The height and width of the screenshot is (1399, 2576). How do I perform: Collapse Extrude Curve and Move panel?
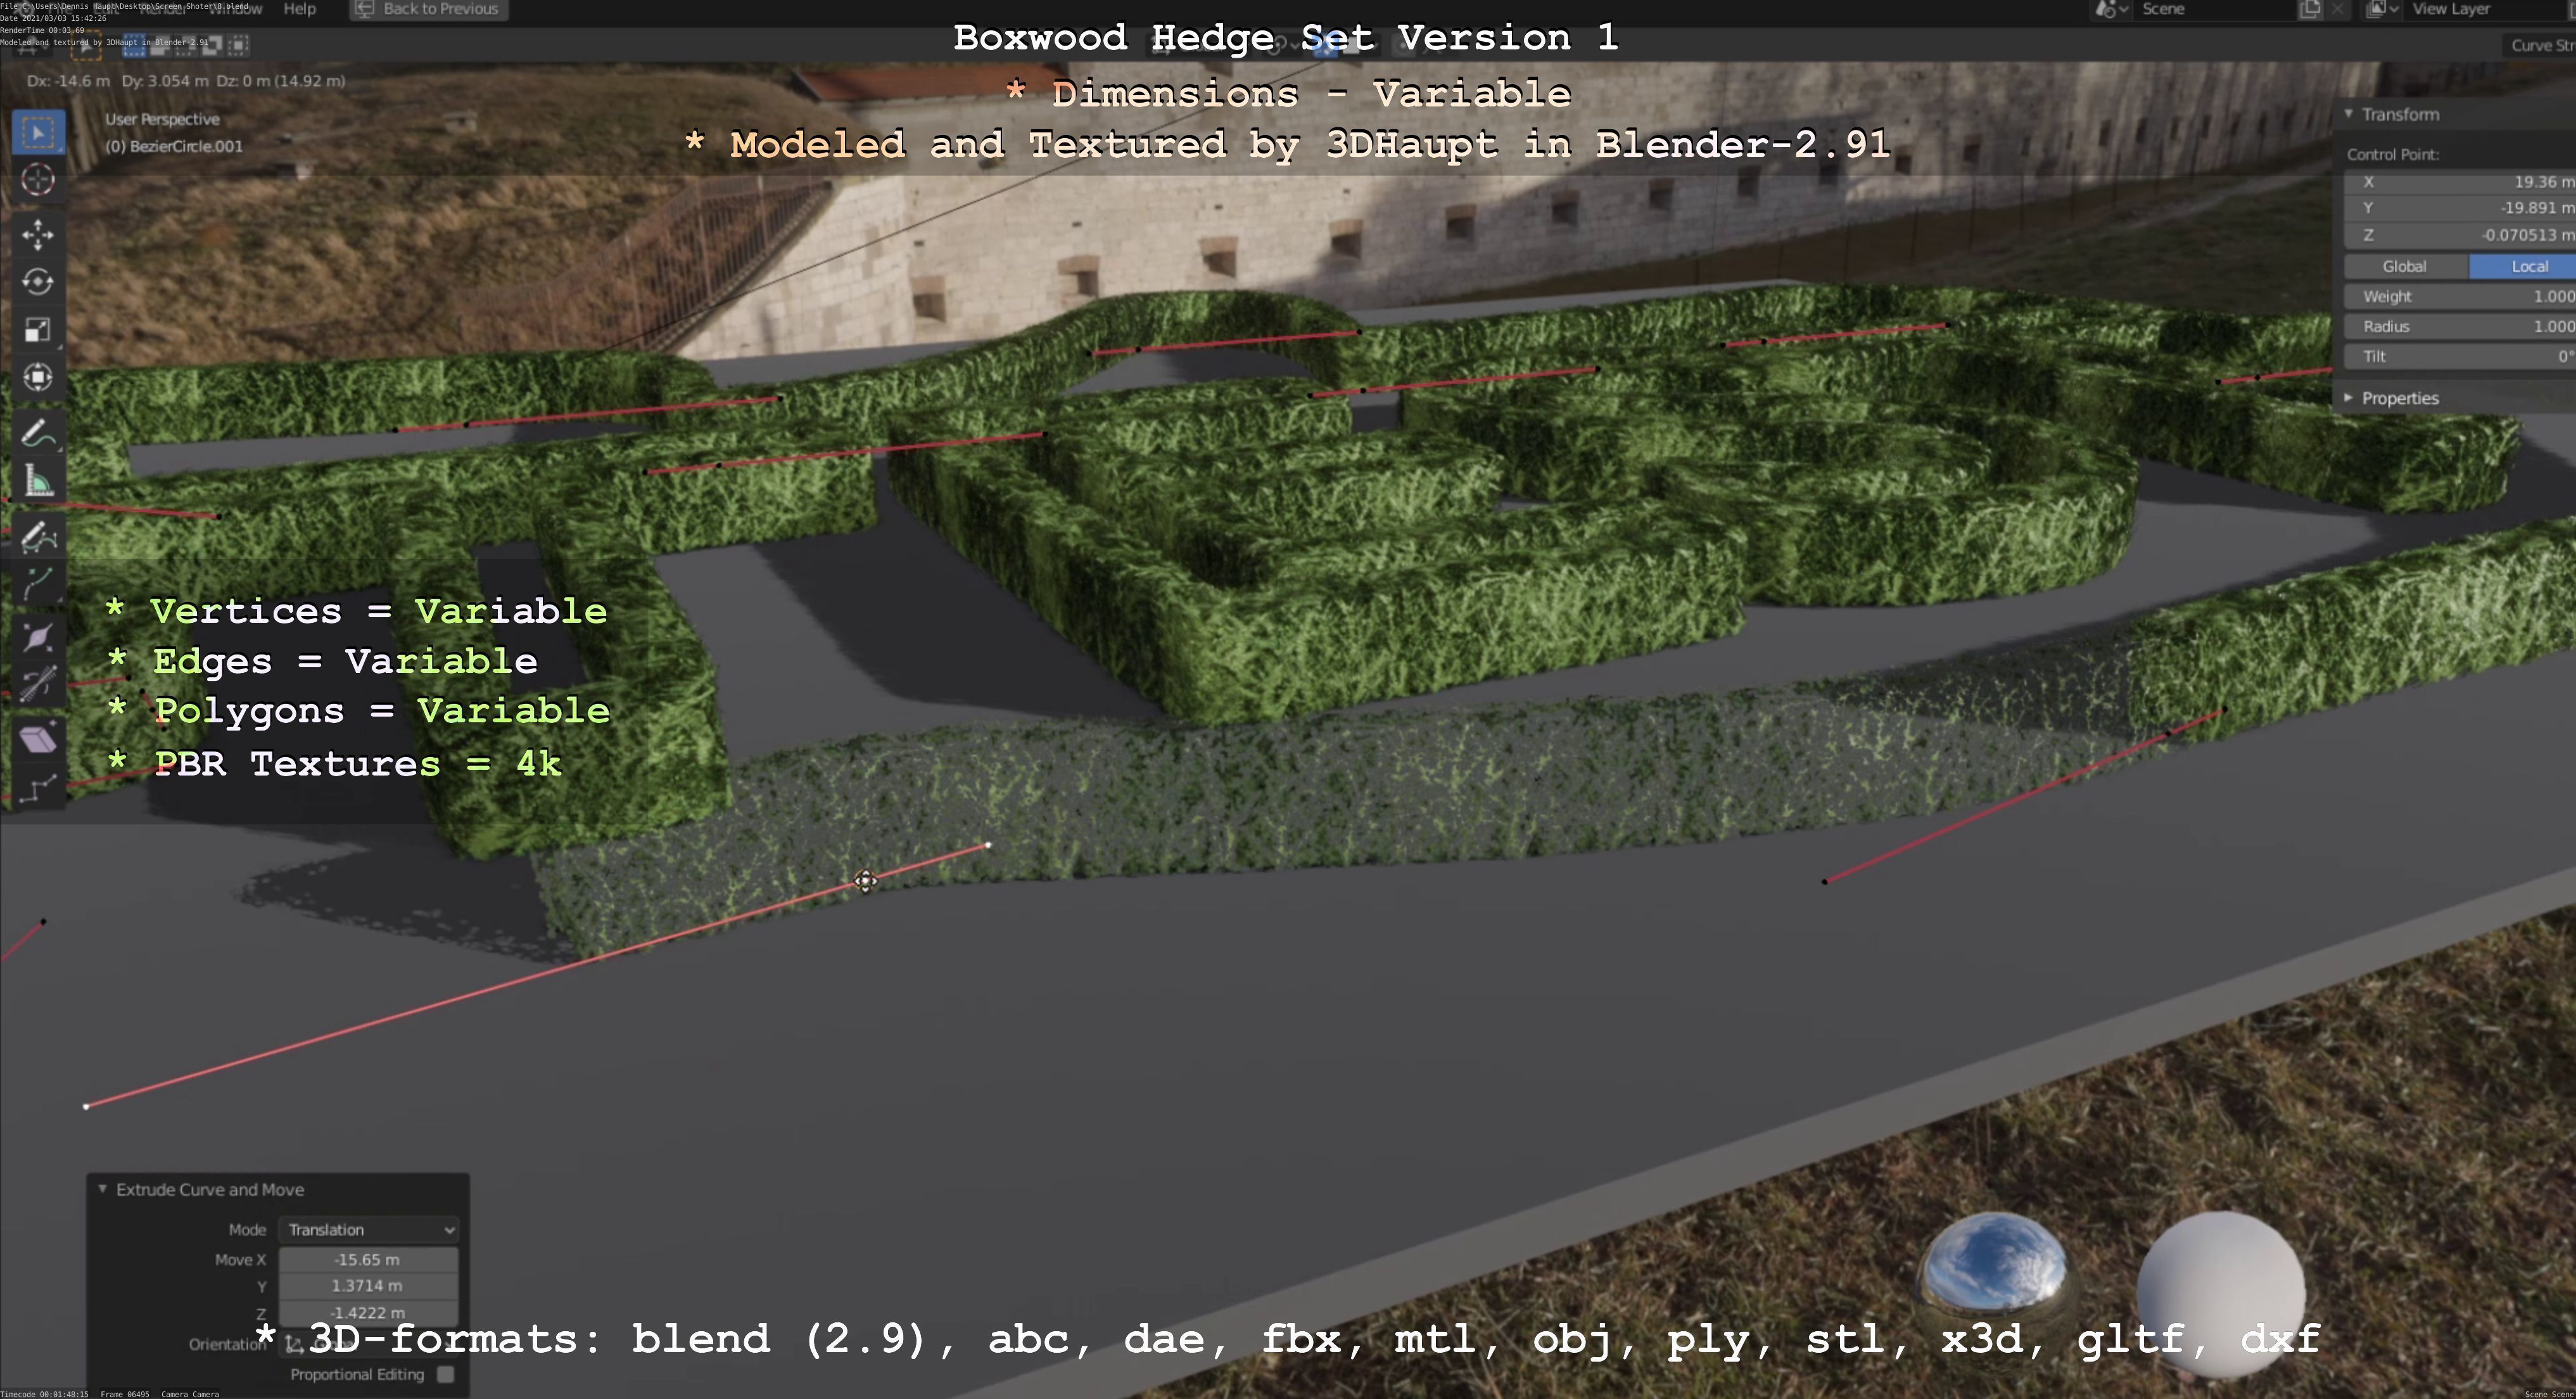pyautogui.click(x=102, y=1189)
